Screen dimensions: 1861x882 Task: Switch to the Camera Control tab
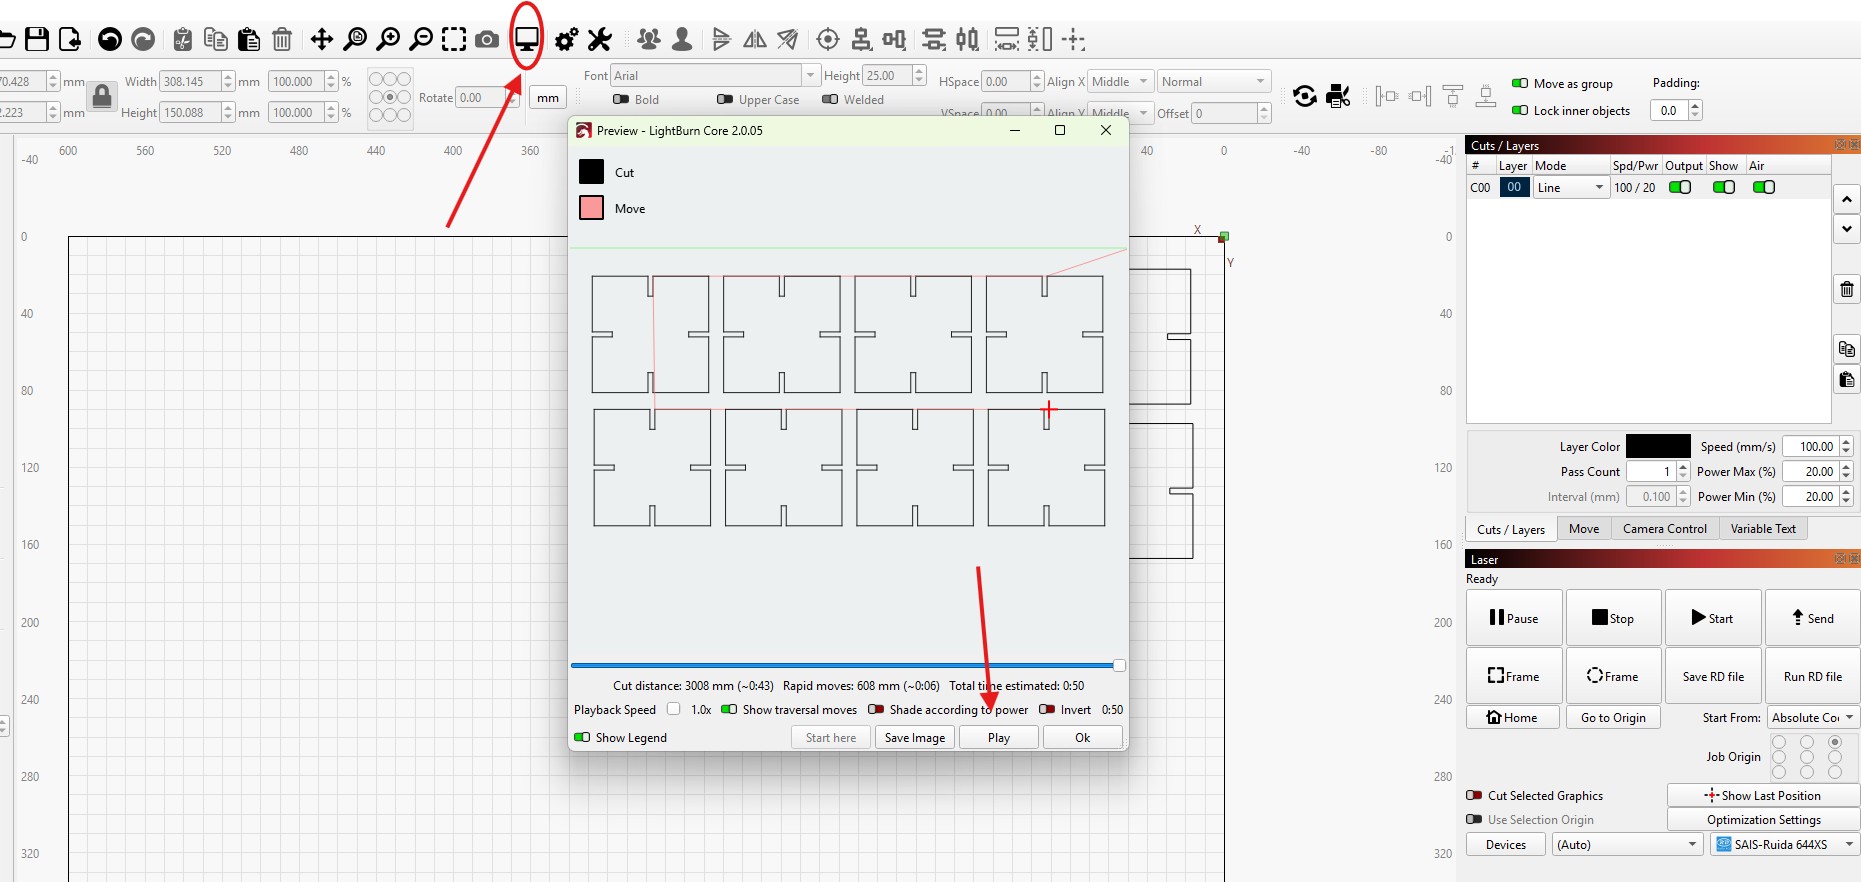pyautogui.click(x=1665, y=528)
